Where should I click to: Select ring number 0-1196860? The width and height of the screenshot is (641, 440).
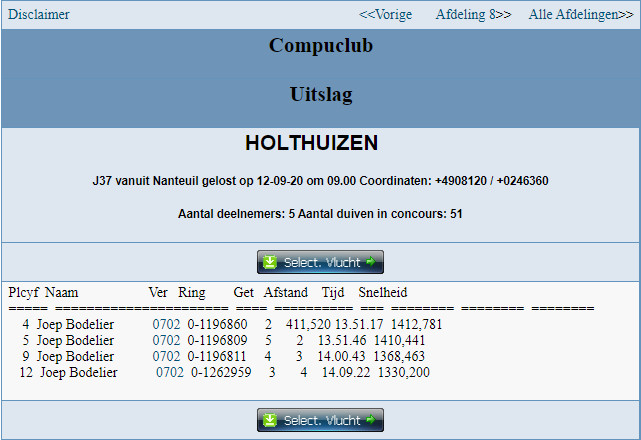[x=217, y=324]
